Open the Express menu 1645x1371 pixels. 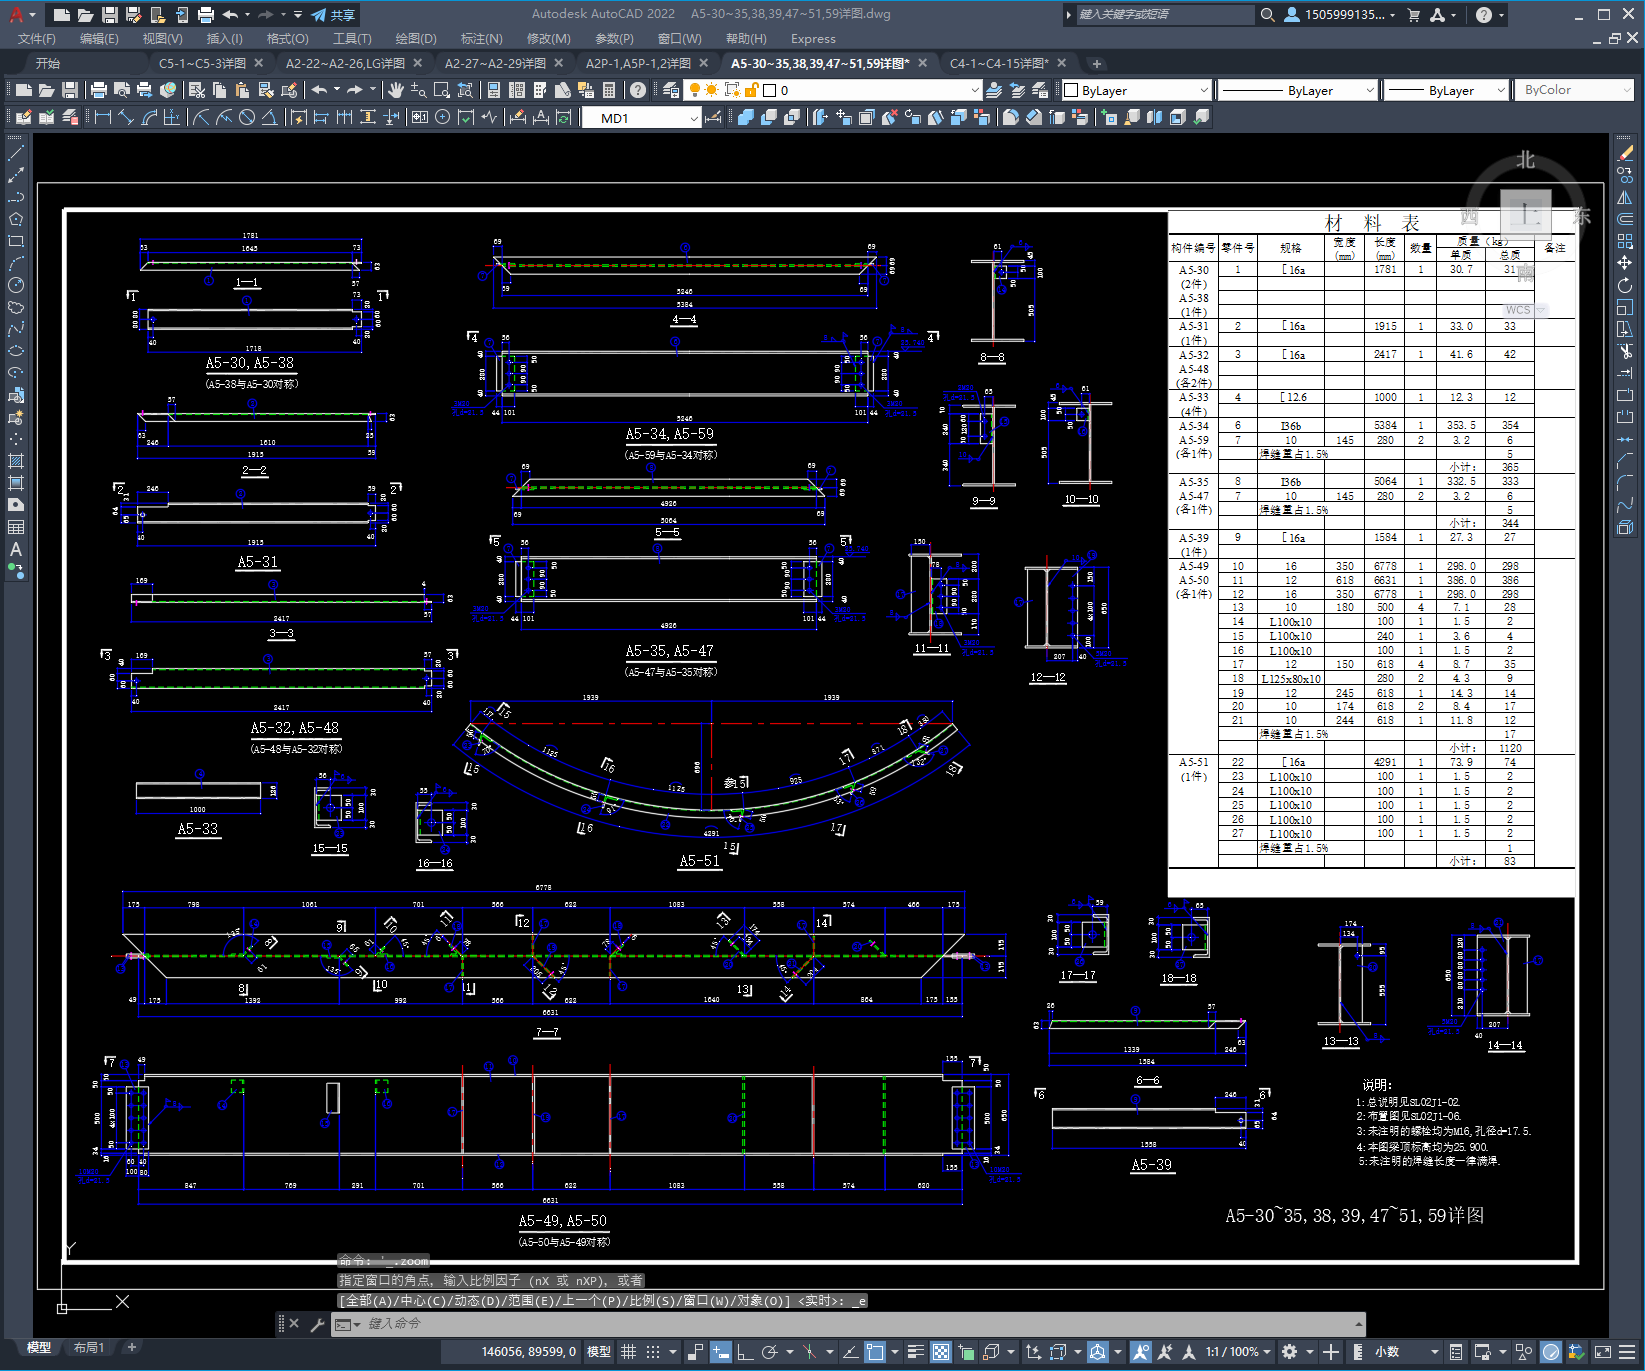(x=813, y=38)
